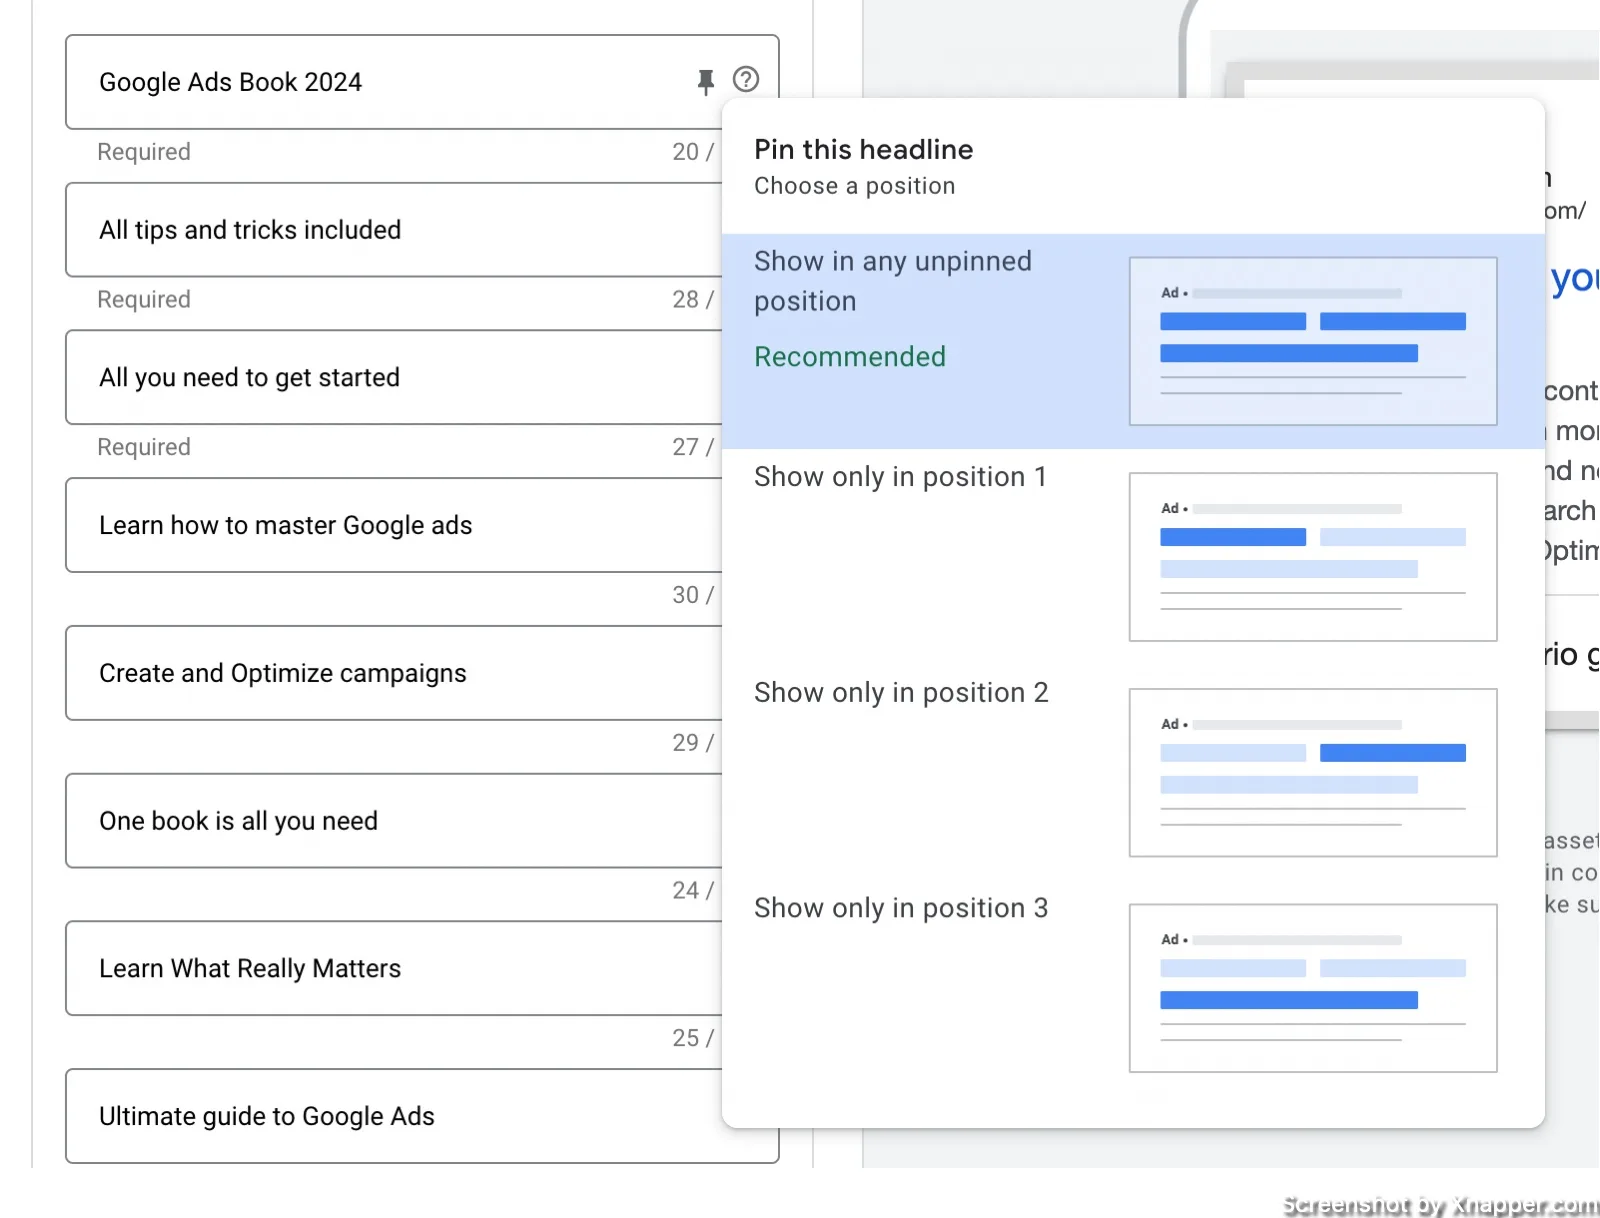Image resolution: width=1600 pixels, height=1218 pixels.
Task: Choose Show only in position 3
Action: click(1133, 989)
